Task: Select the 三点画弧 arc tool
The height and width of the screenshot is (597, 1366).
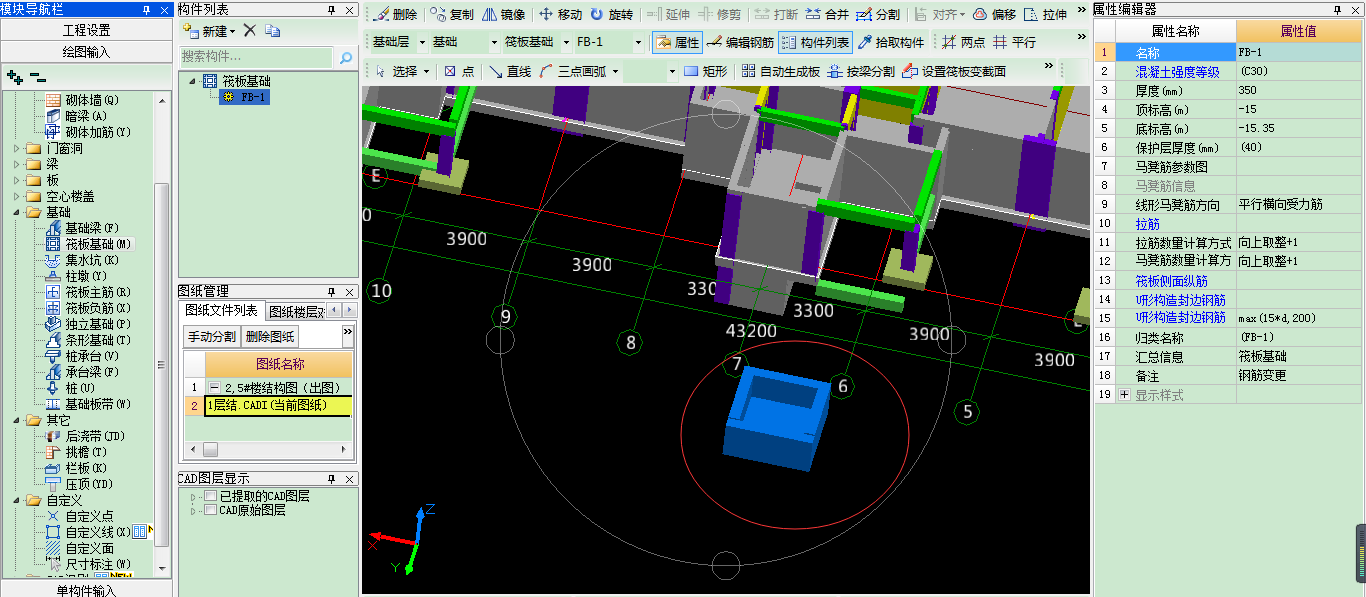Action: click(x=573, y=71)
